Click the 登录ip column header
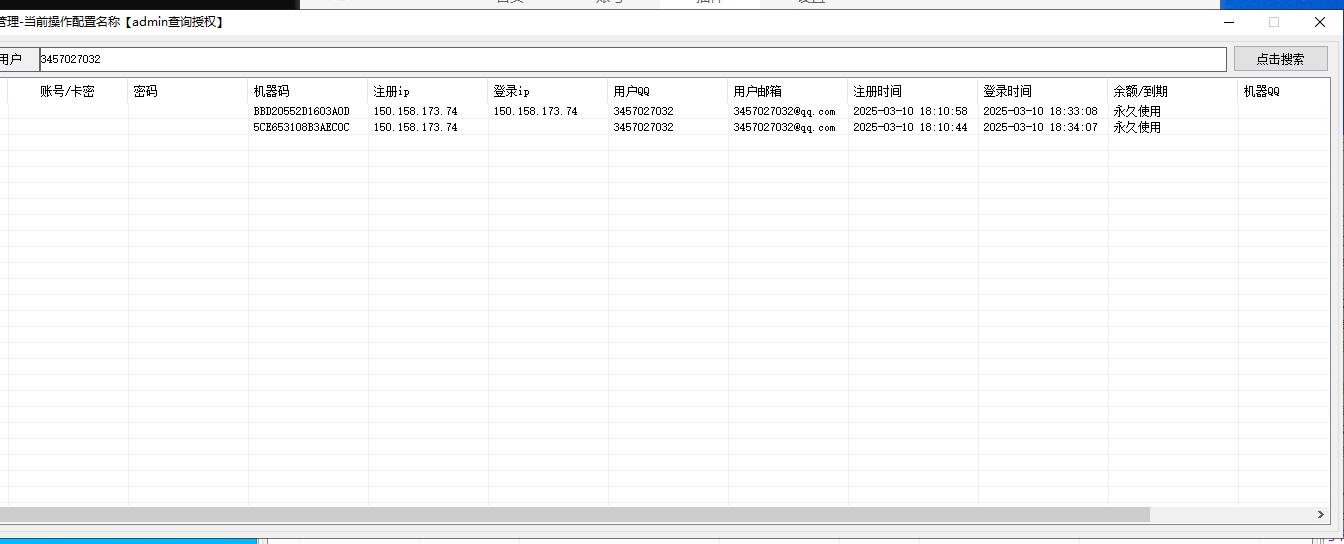 click(x=547, y=91)
